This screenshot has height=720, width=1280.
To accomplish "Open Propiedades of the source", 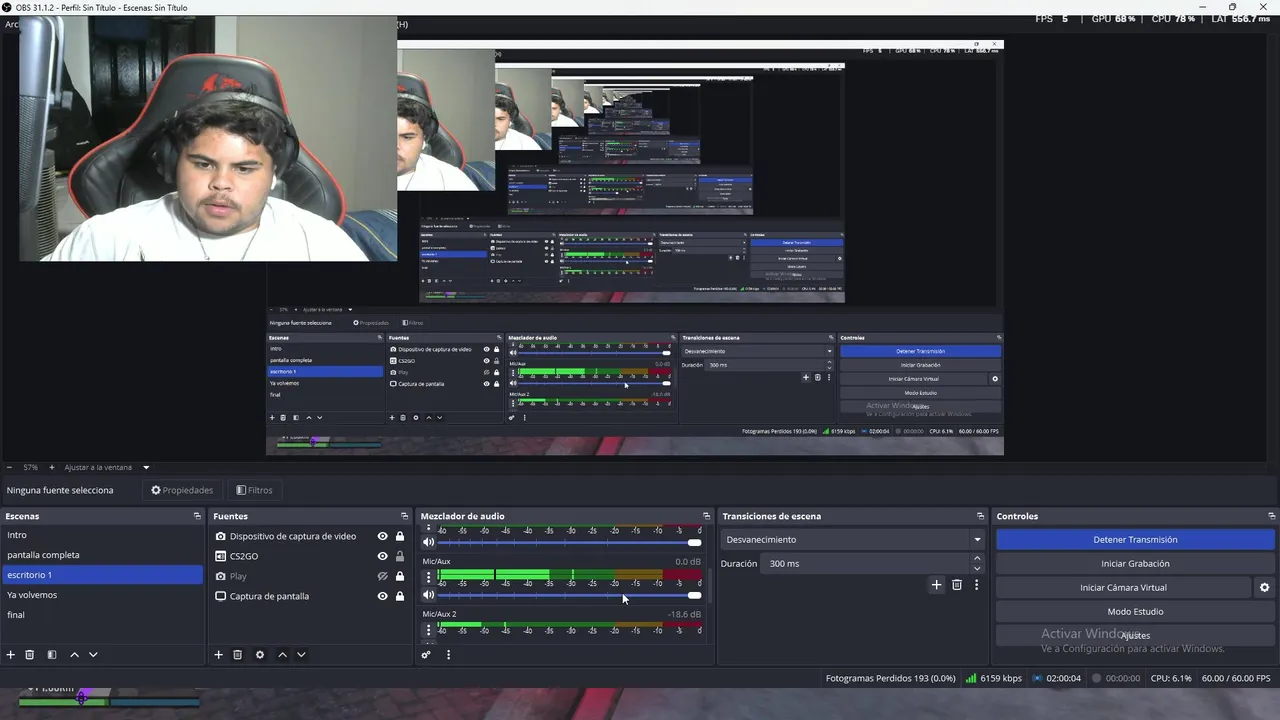I will pyautogui.click(x=181, y=490).
